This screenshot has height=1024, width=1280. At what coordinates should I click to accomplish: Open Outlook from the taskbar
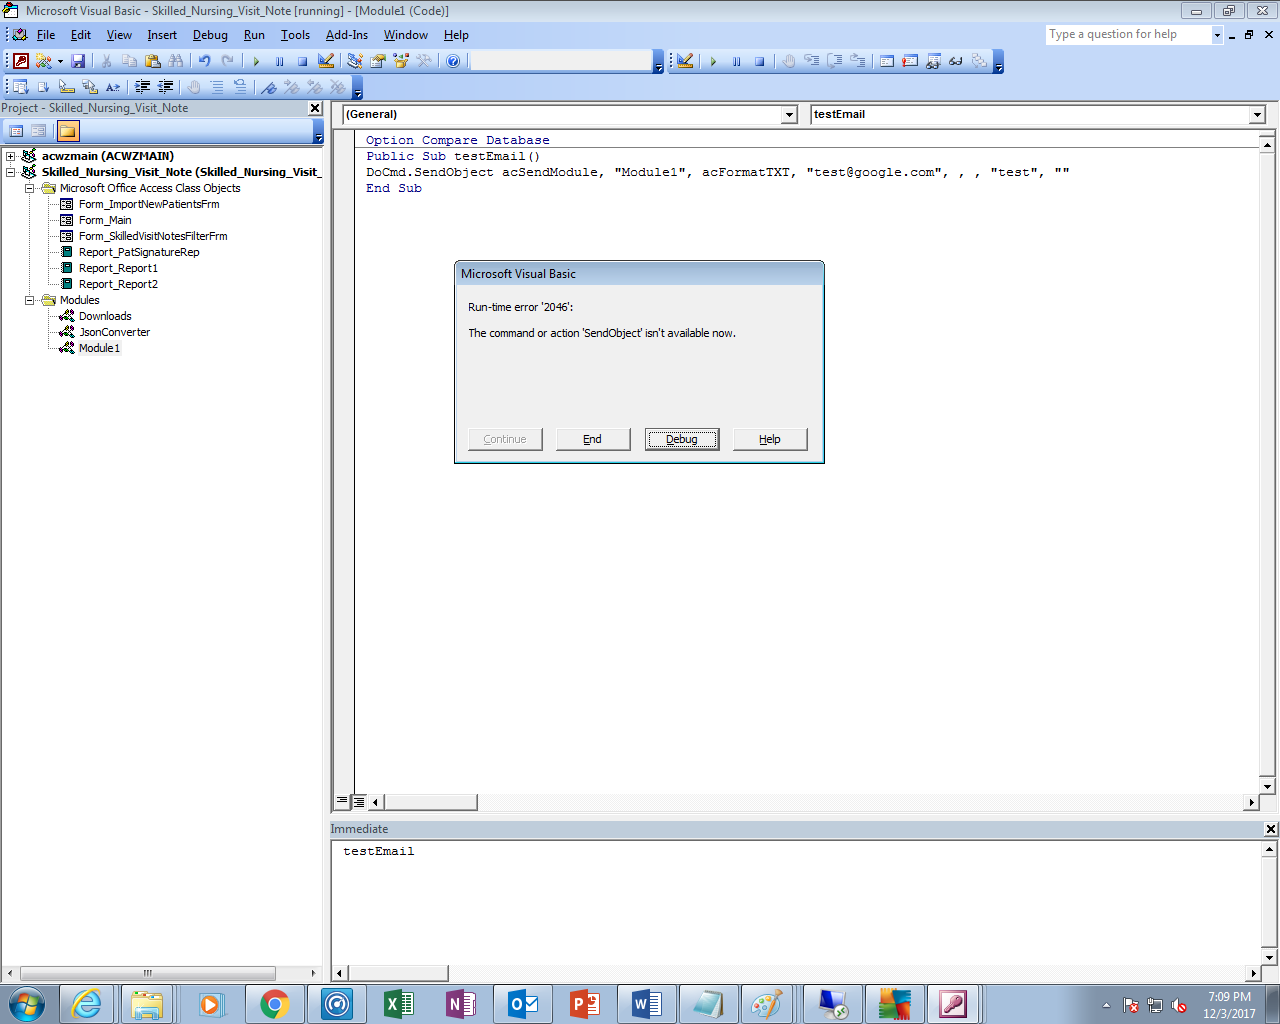[x=523, y=1004]
